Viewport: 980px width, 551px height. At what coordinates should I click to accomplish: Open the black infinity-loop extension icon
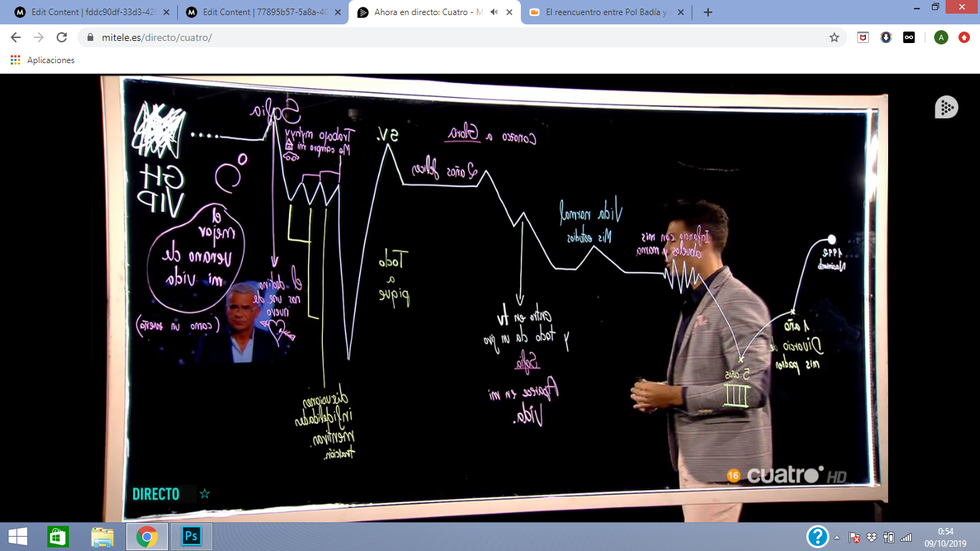[x=909, y=37]
